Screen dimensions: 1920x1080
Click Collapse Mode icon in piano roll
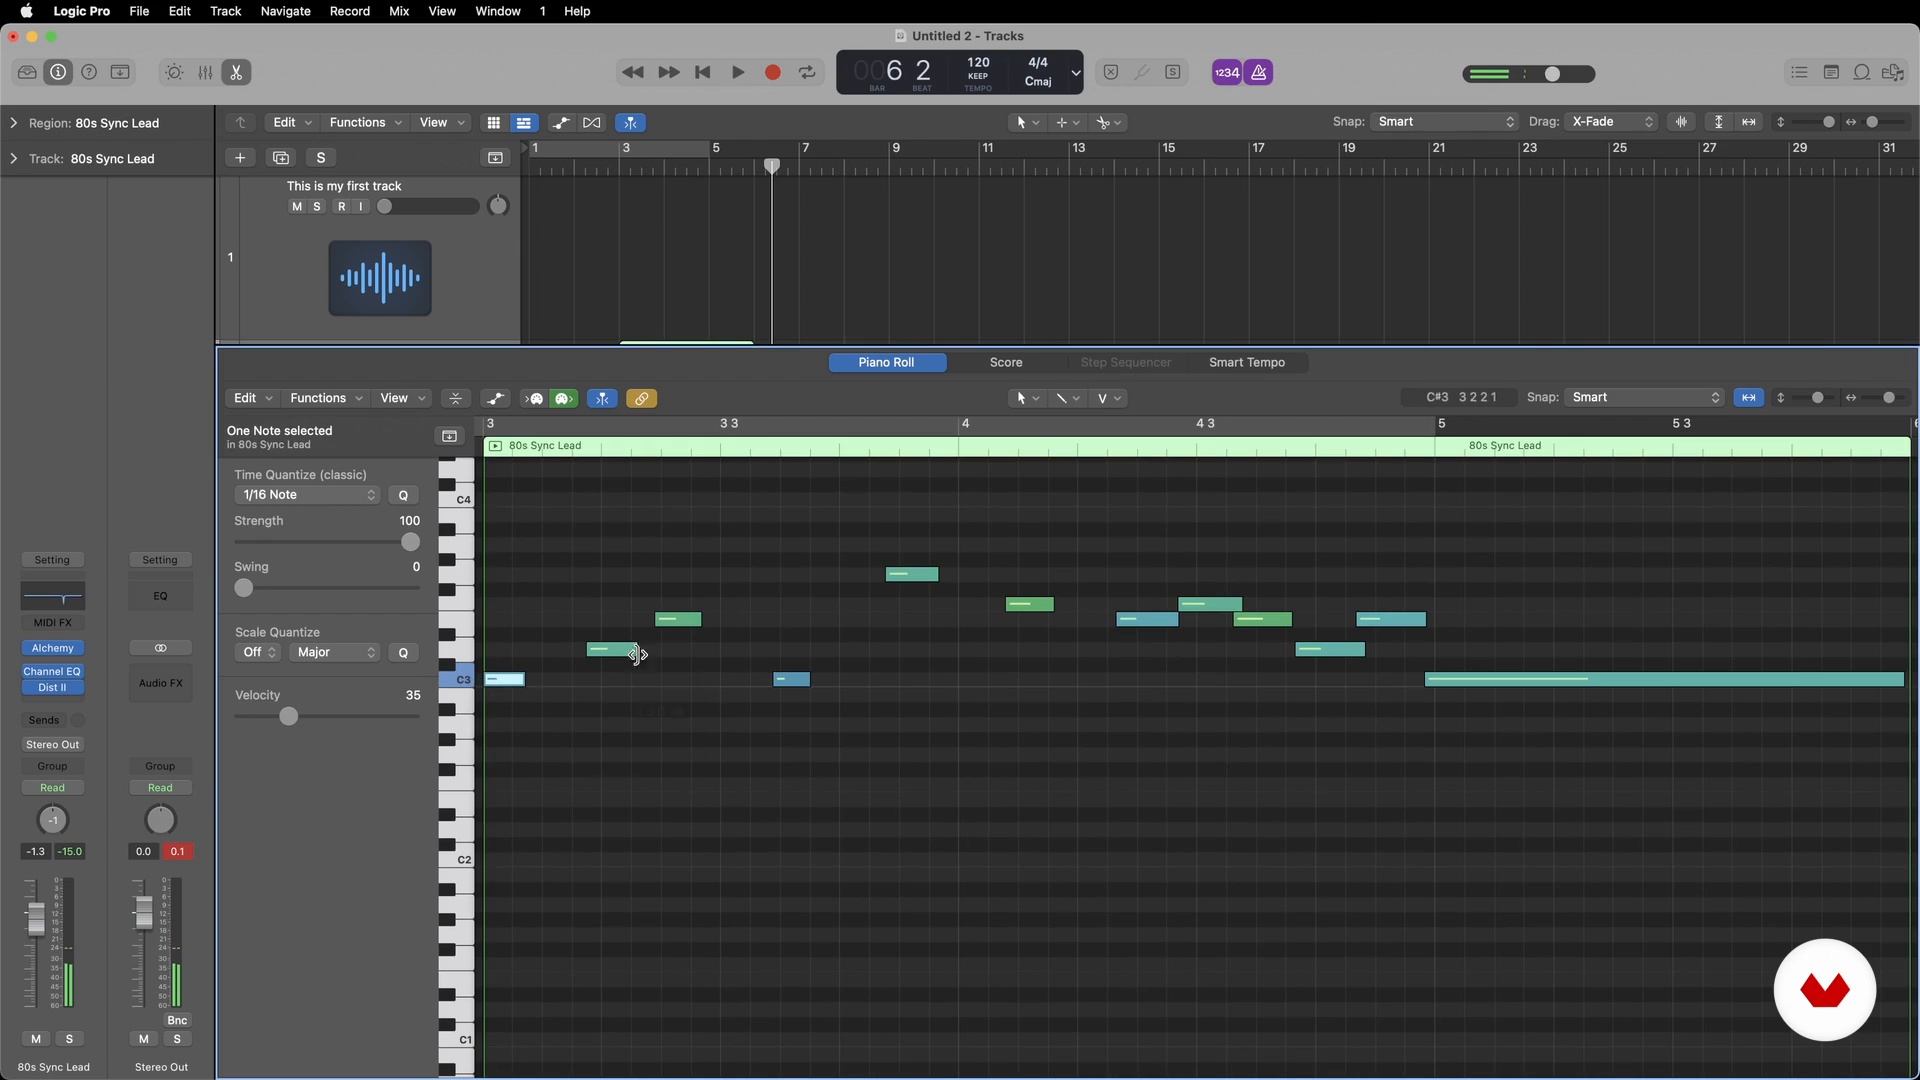click(456, 398)
